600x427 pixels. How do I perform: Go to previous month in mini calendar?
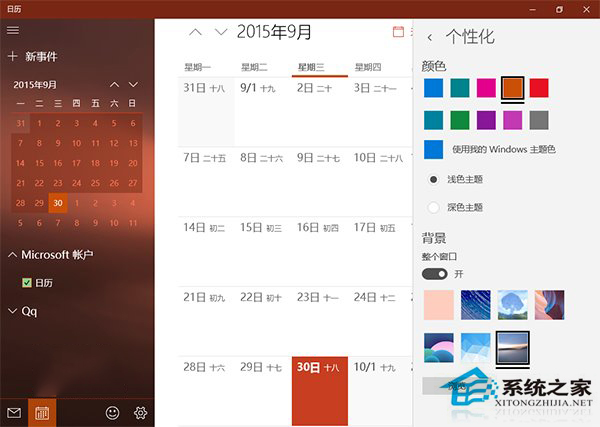point(114,85)
